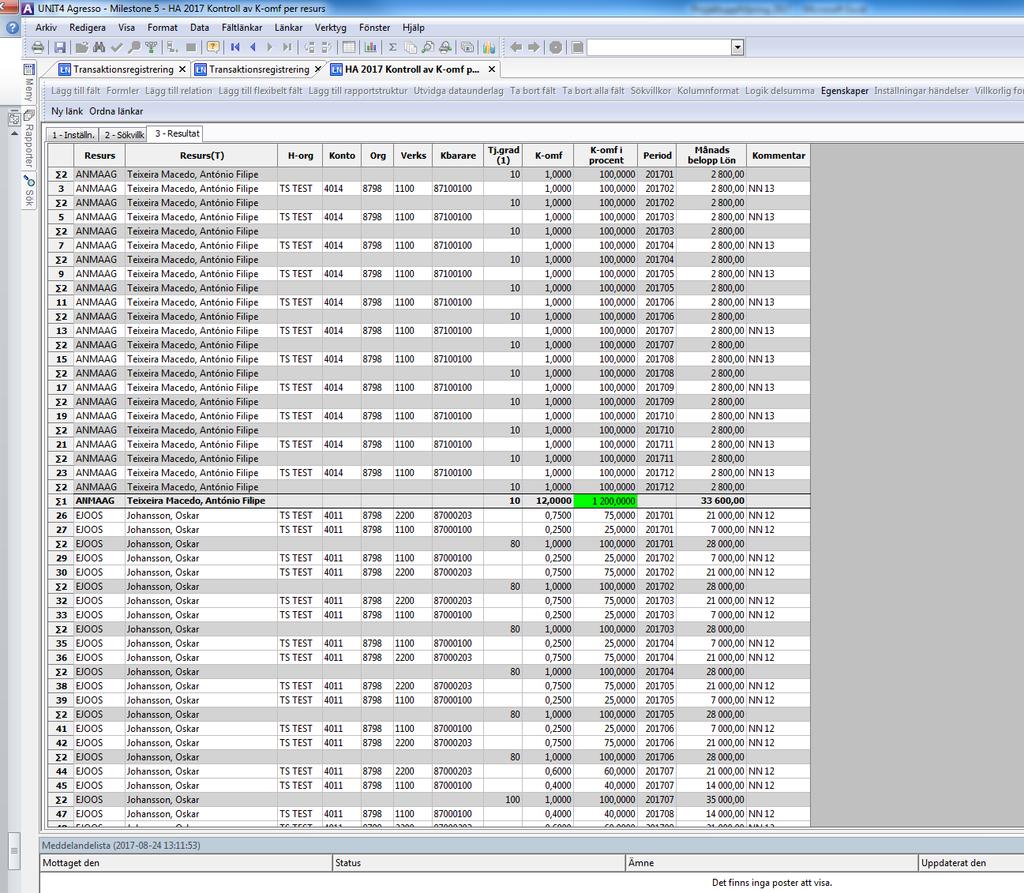Click the yellow help note icon
The image size is (1024, 893).
(213, 47)
